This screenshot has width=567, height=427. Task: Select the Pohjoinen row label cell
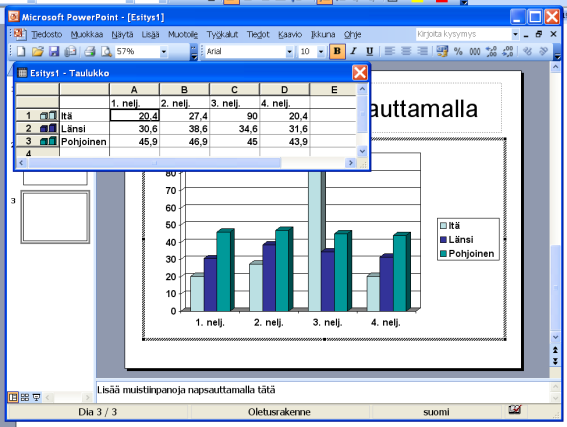[84, 141]
